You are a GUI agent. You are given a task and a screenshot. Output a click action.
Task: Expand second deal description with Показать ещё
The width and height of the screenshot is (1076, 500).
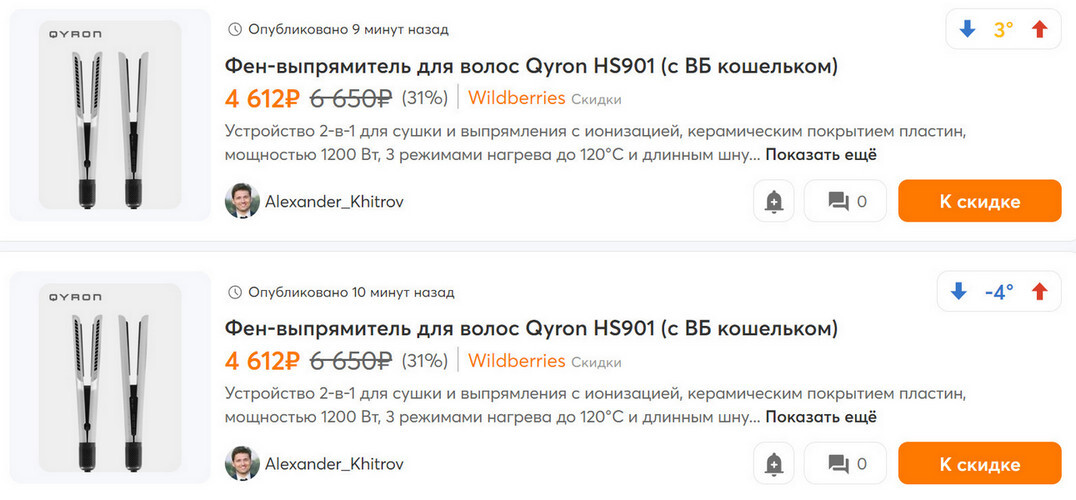click(x=821, y=417)
